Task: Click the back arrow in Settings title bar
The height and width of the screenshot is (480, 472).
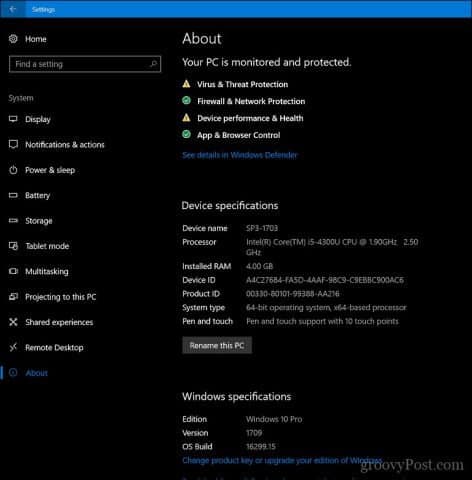Action: [x=12, y=9]
